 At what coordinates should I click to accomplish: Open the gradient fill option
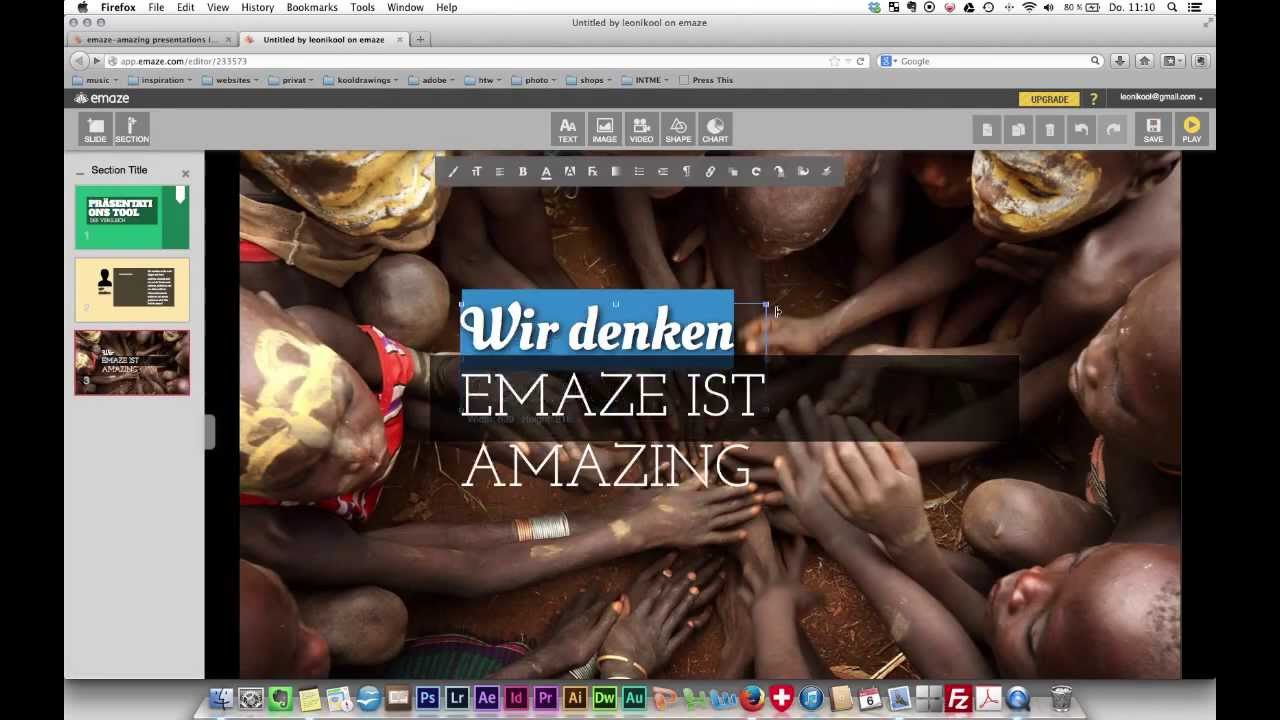(616, 172)
